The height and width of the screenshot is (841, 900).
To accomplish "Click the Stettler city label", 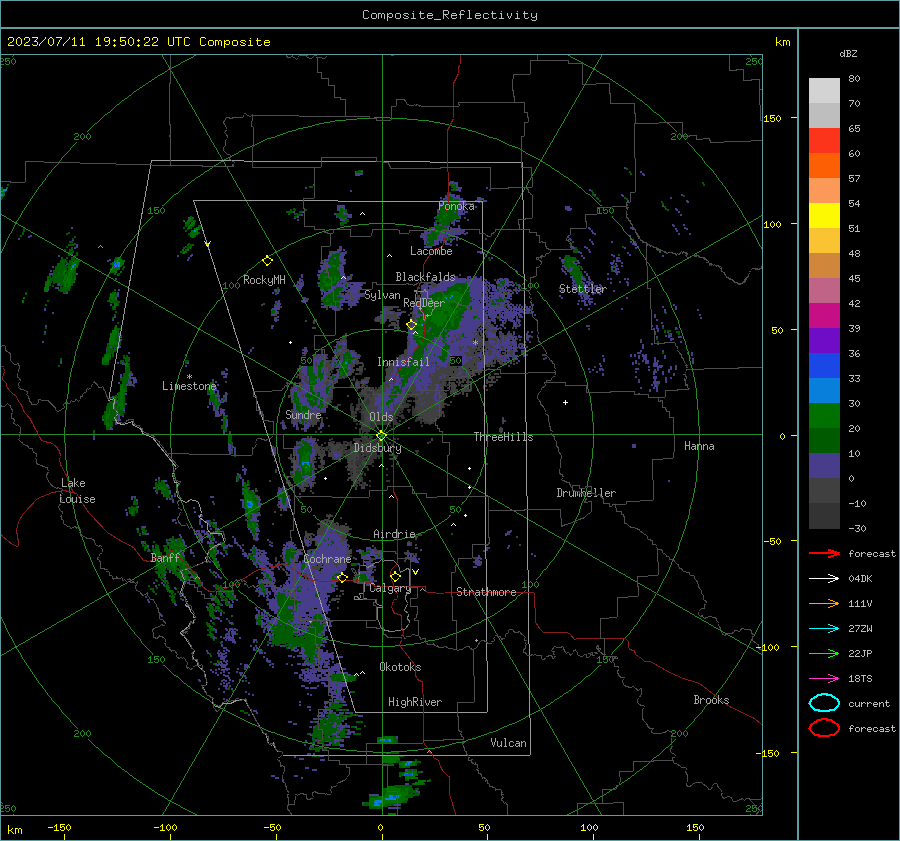I will click(583, 289).
